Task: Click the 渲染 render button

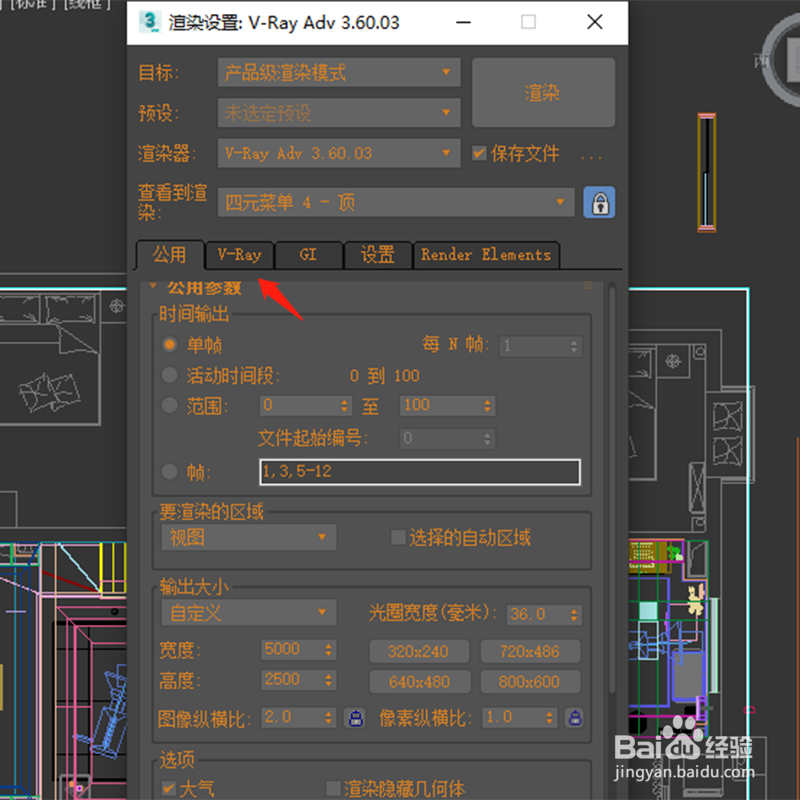Action: click(x=543, y=92)
